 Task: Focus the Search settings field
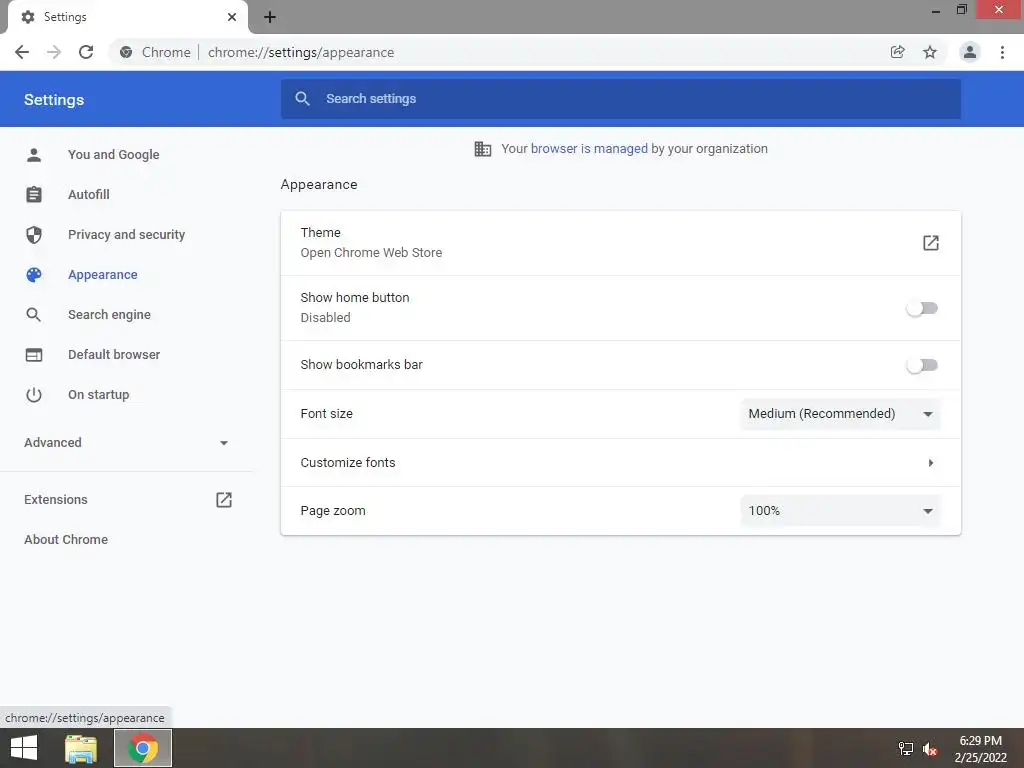click(620, 99)
